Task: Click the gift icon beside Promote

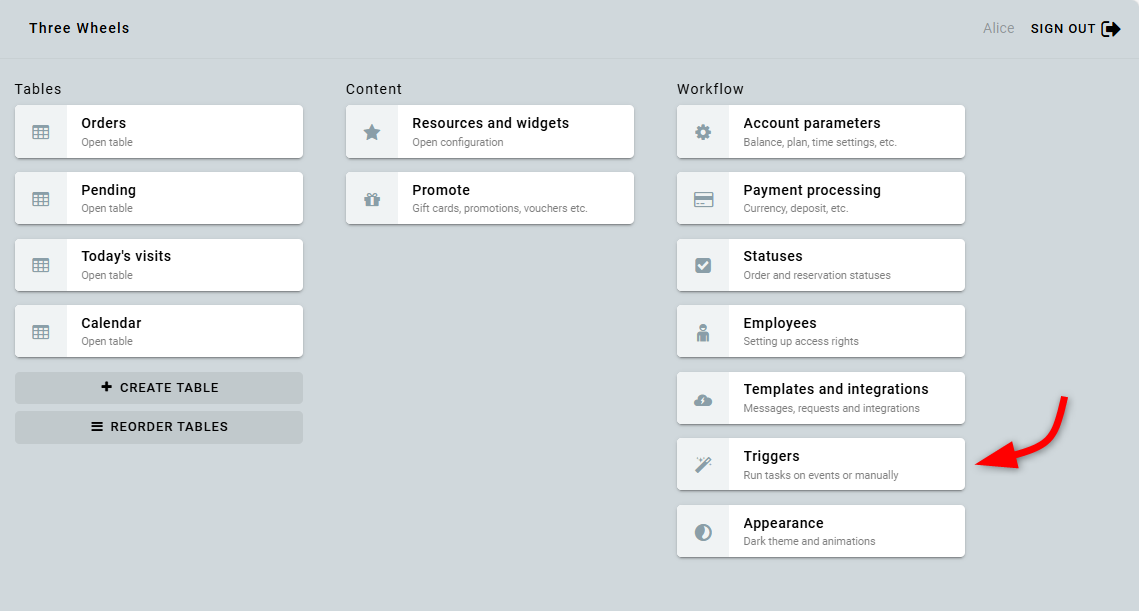Action: tap(372, 199)
